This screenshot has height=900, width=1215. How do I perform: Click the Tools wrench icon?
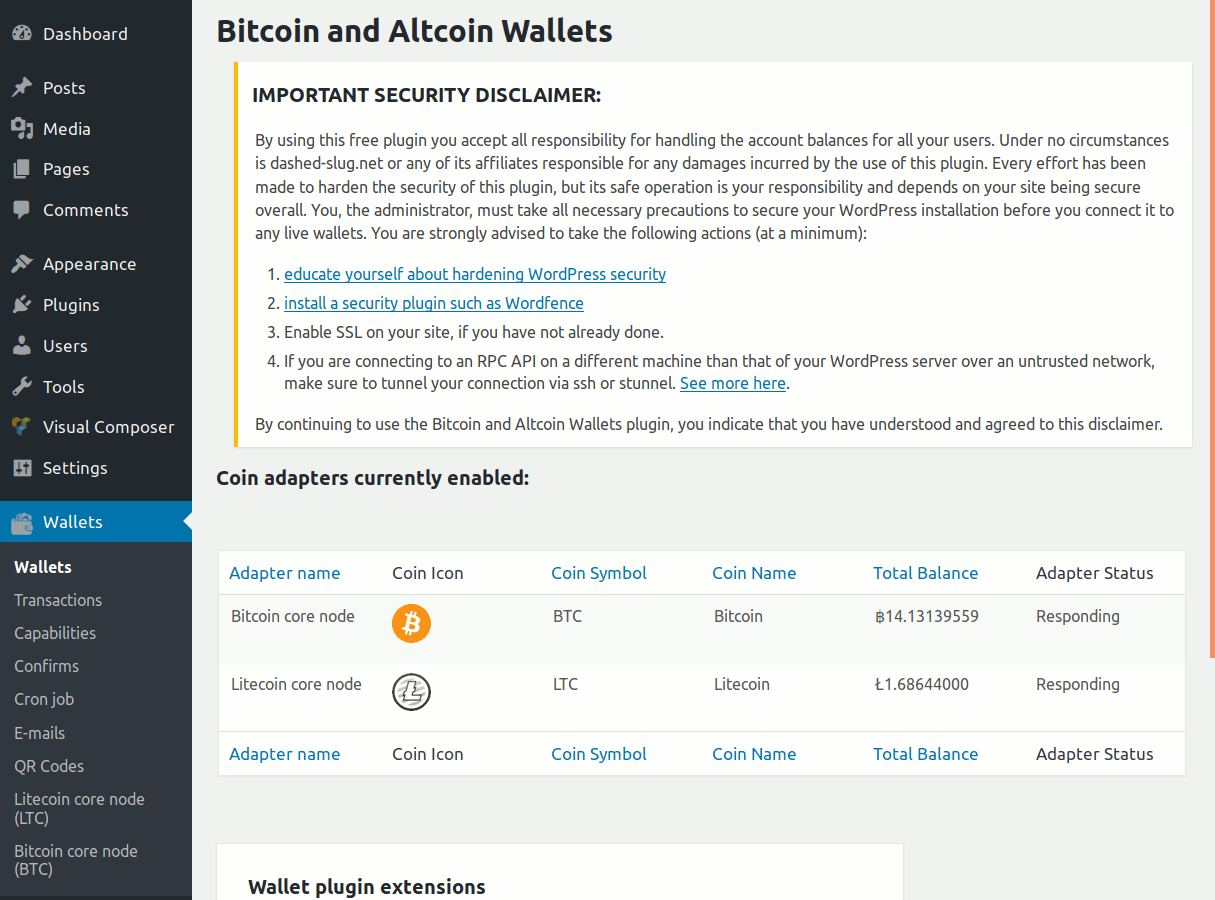pyautogui.click(x=22, y=387)
